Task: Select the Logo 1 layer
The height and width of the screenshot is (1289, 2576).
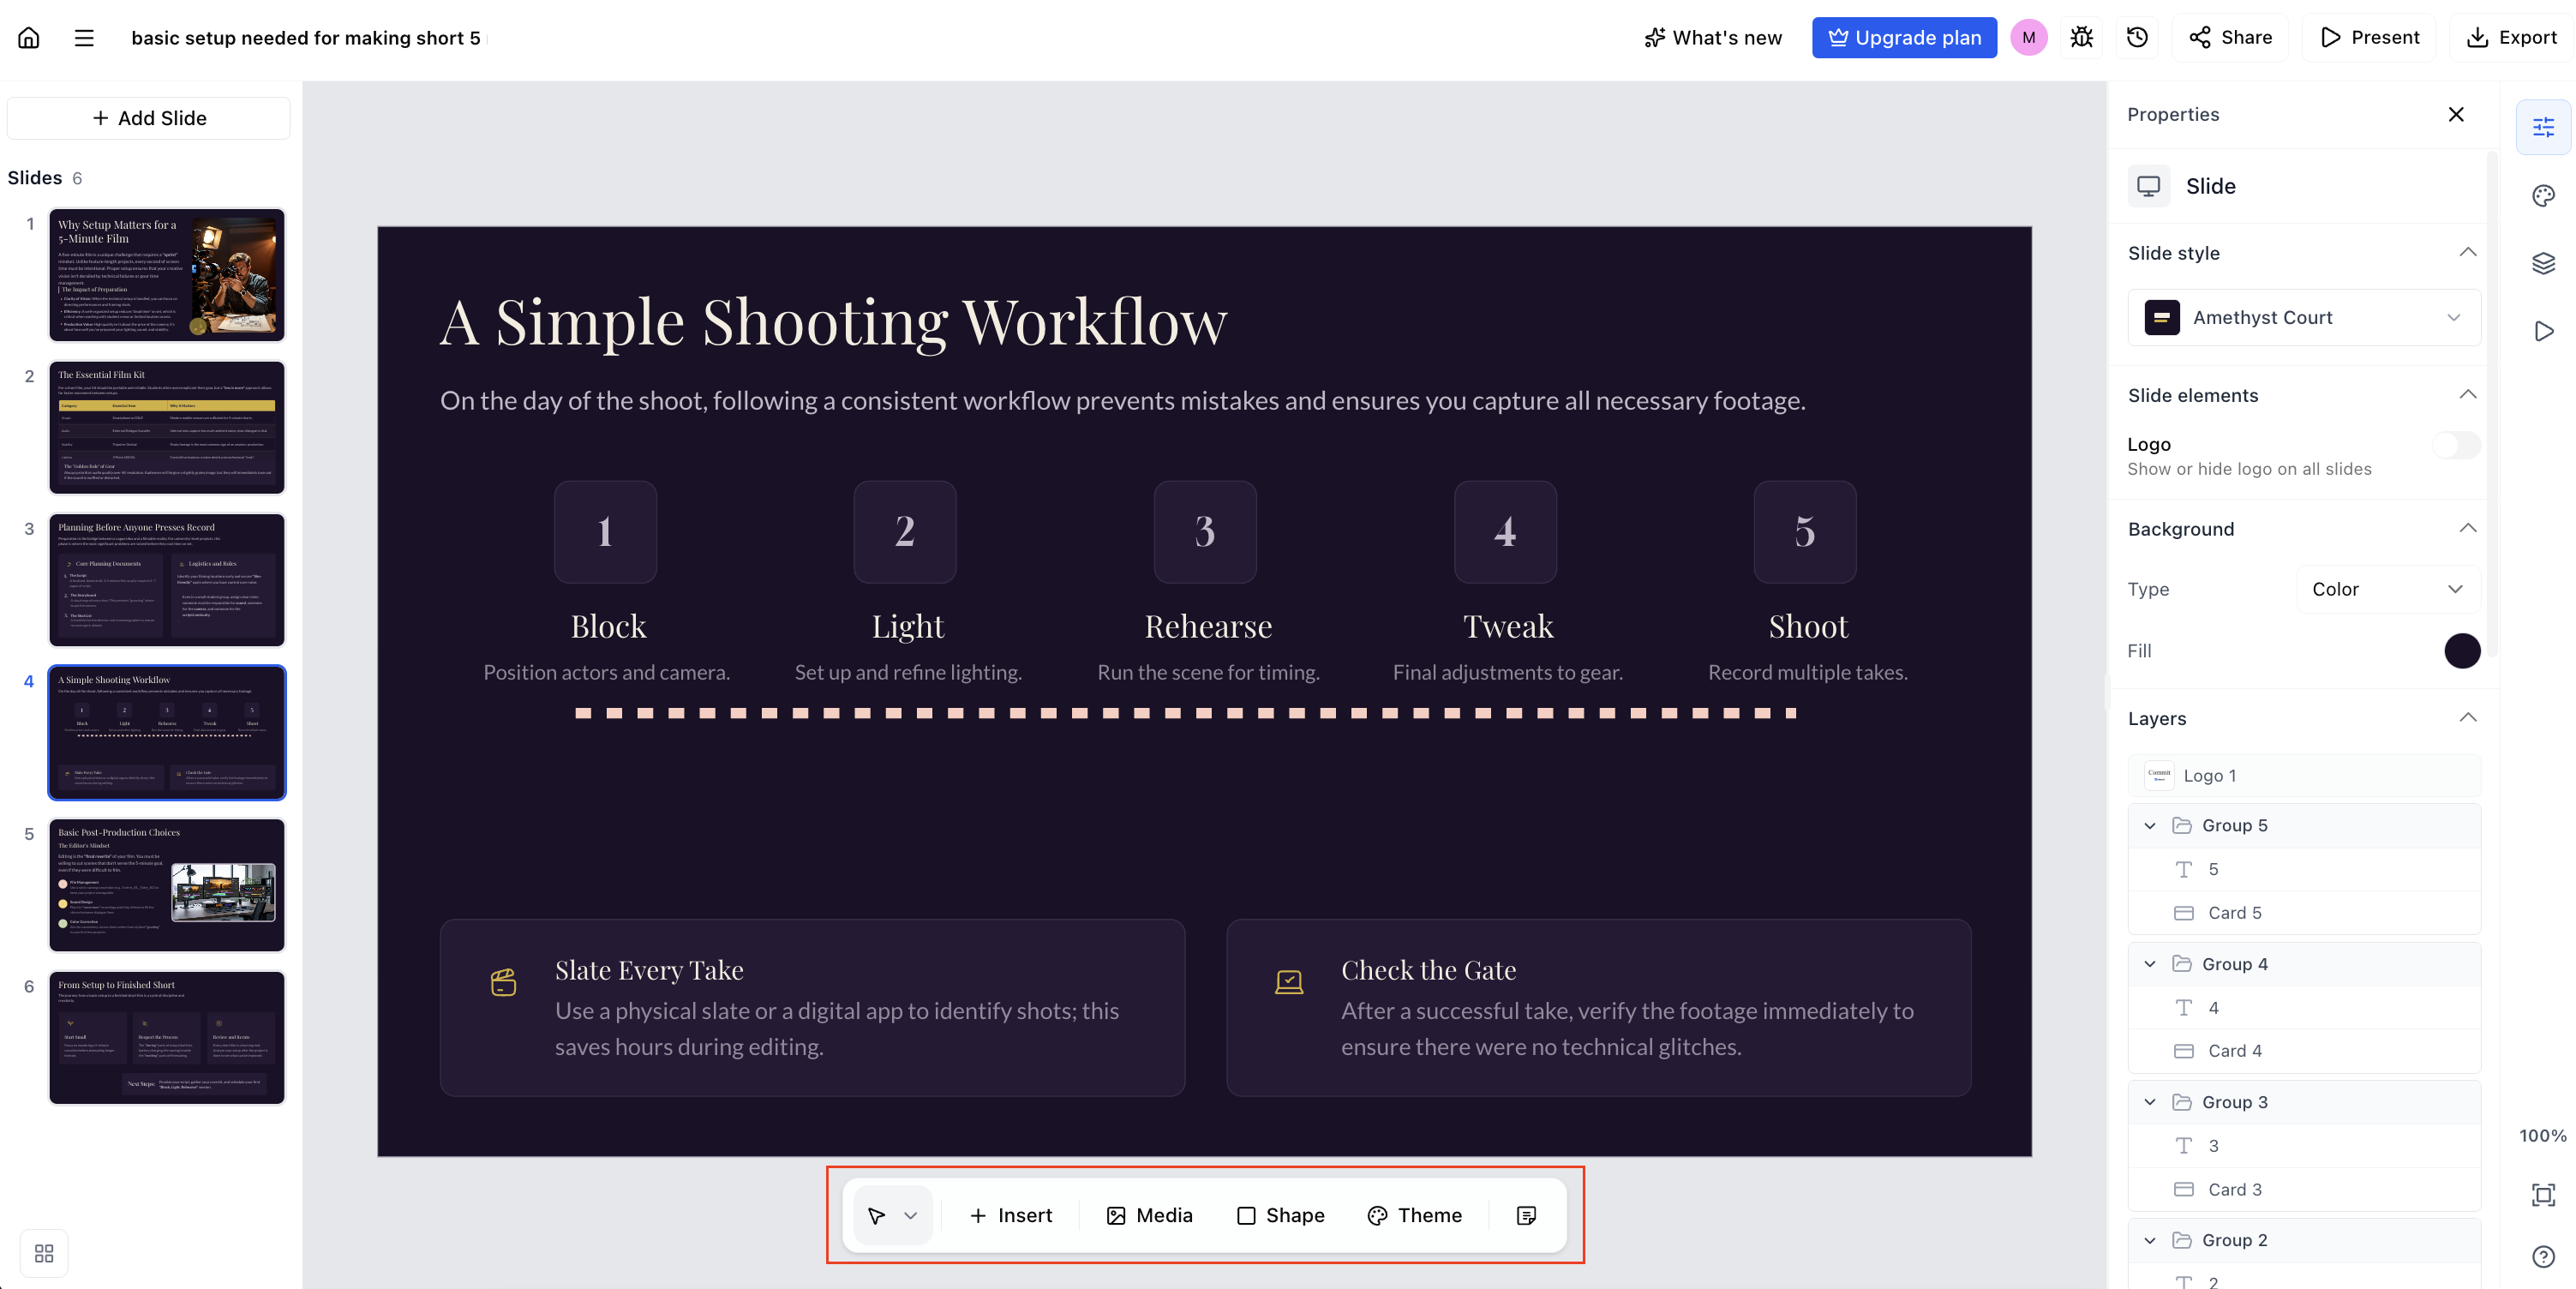Action: point(2304,776)
